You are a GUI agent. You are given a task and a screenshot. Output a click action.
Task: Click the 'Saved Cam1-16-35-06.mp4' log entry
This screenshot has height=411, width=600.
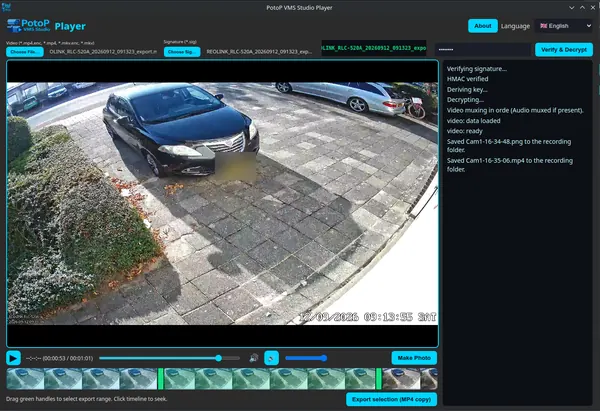click(510, 165)
